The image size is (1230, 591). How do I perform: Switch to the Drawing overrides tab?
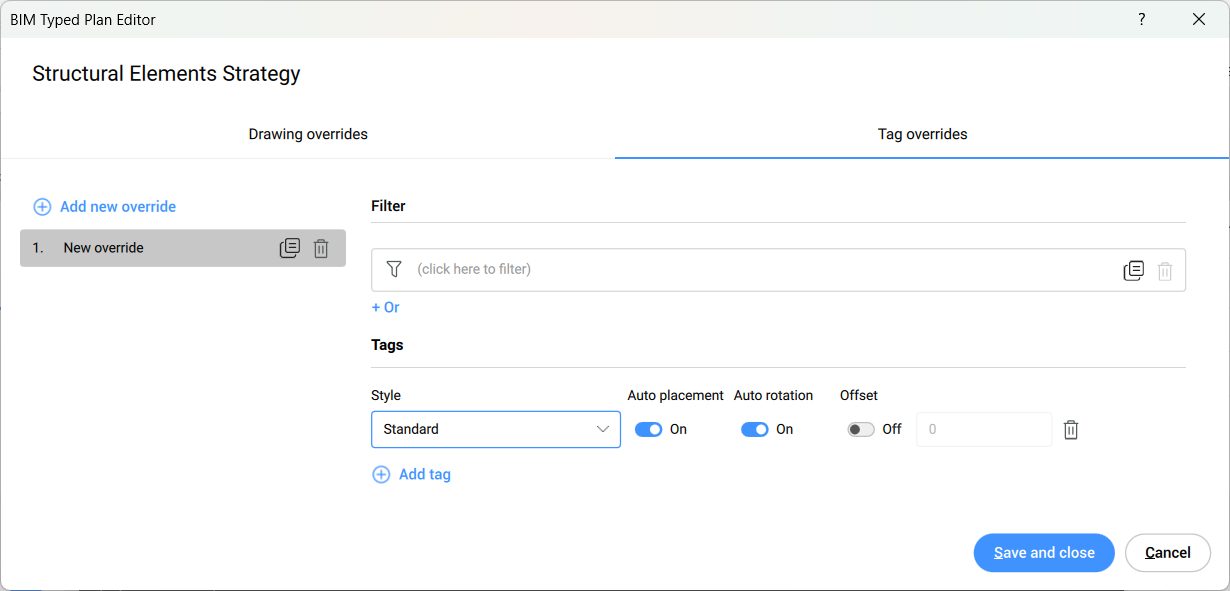308,134
